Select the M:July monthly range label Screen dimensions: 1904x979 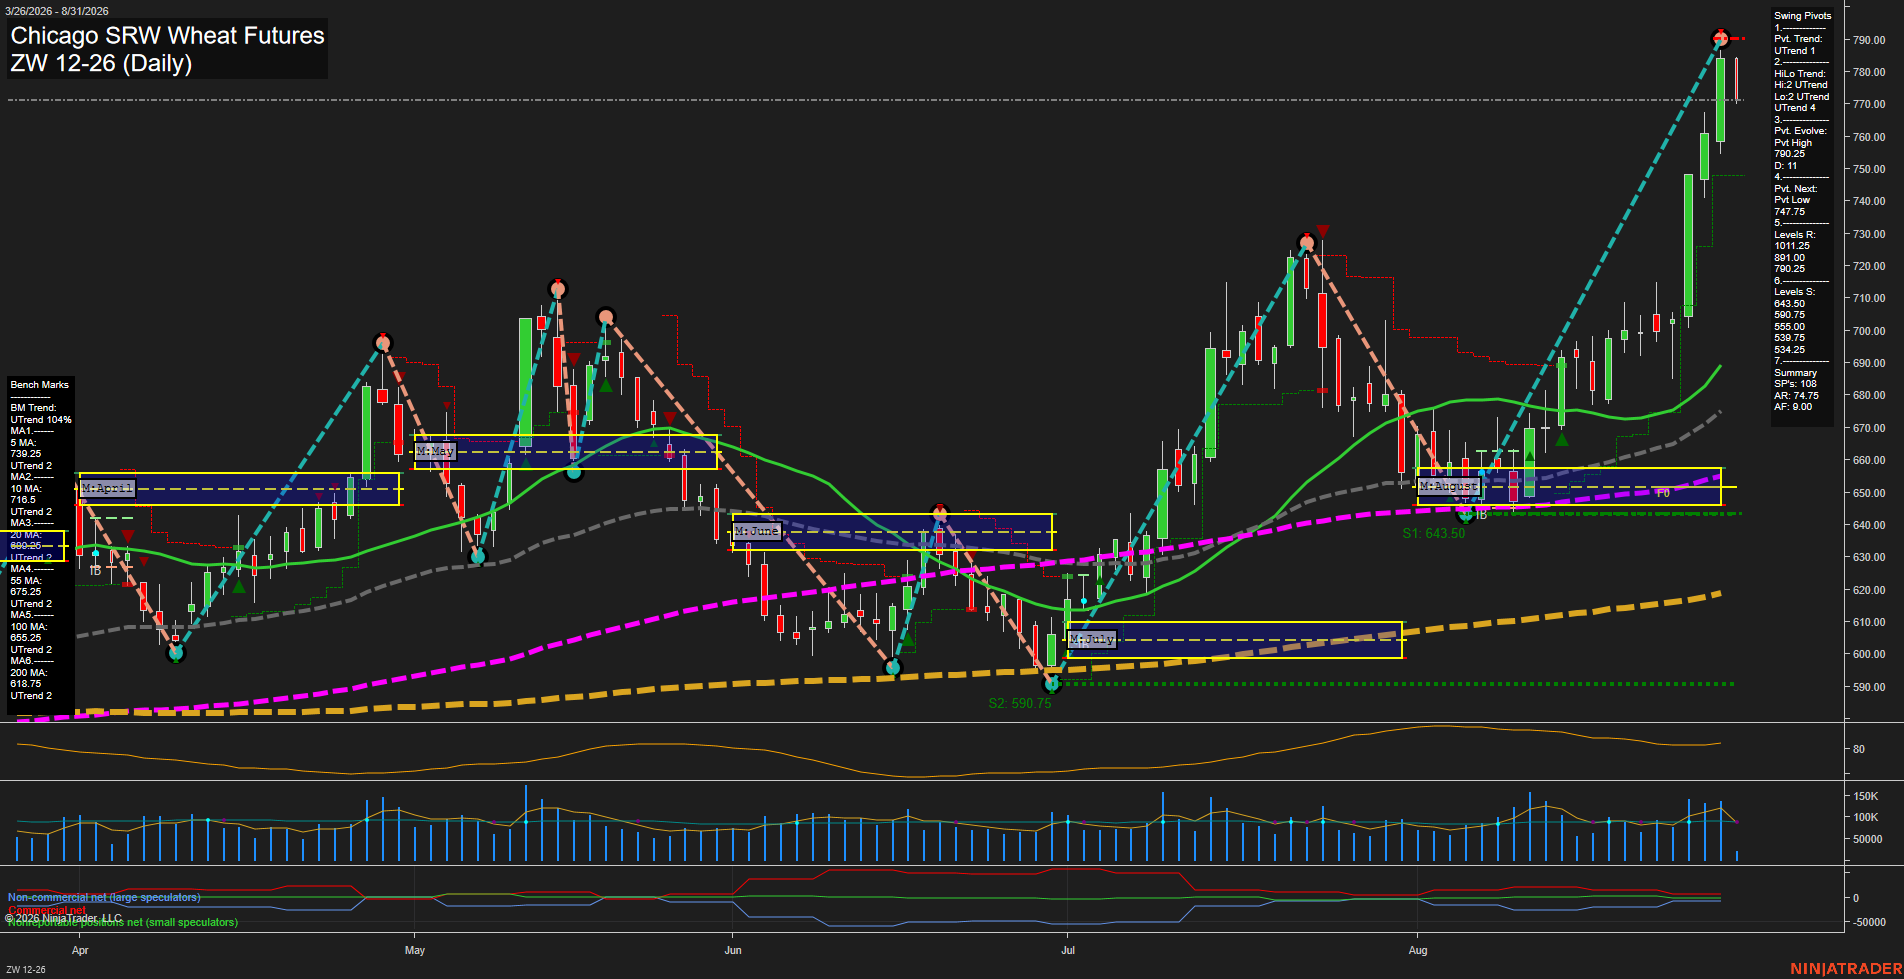click(1092, 639)
